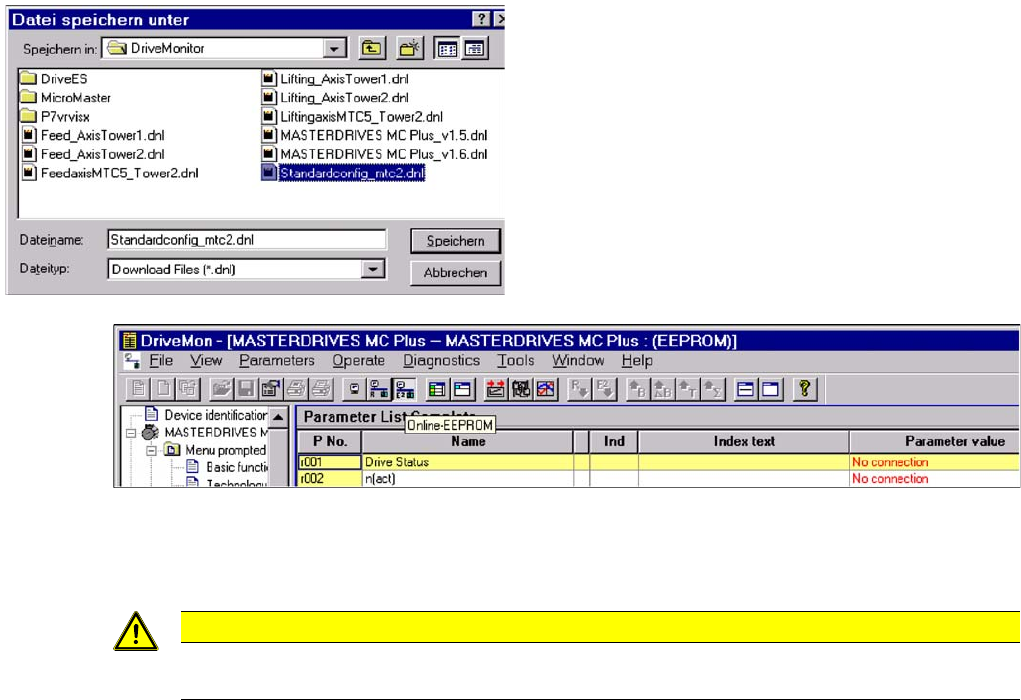Open the Help menu

pyautogui.click(x=637, y=360)
